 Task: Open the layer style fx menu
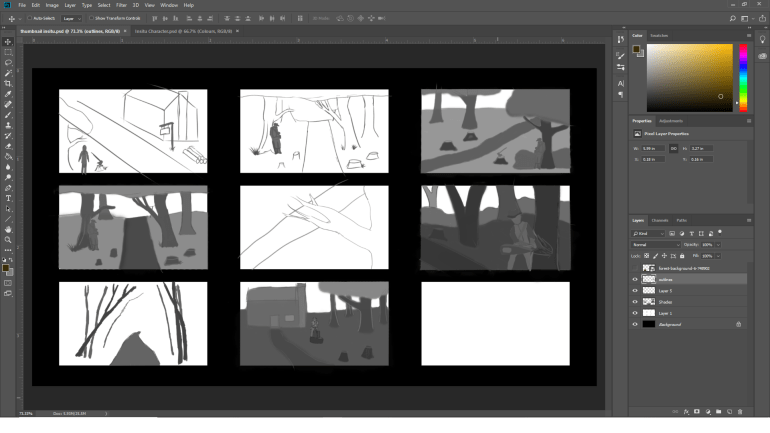pyautogui.click(x=686, y=411)
